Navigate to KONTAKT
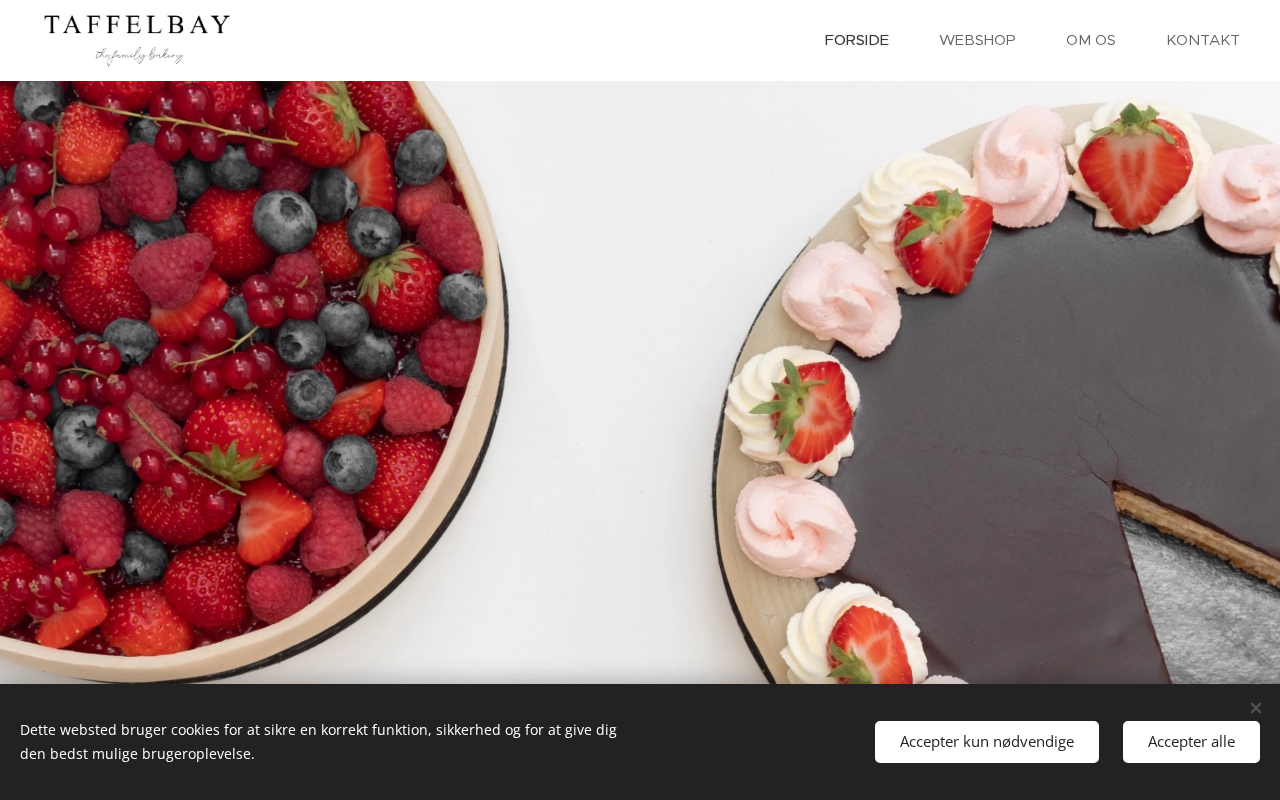 1203,40
